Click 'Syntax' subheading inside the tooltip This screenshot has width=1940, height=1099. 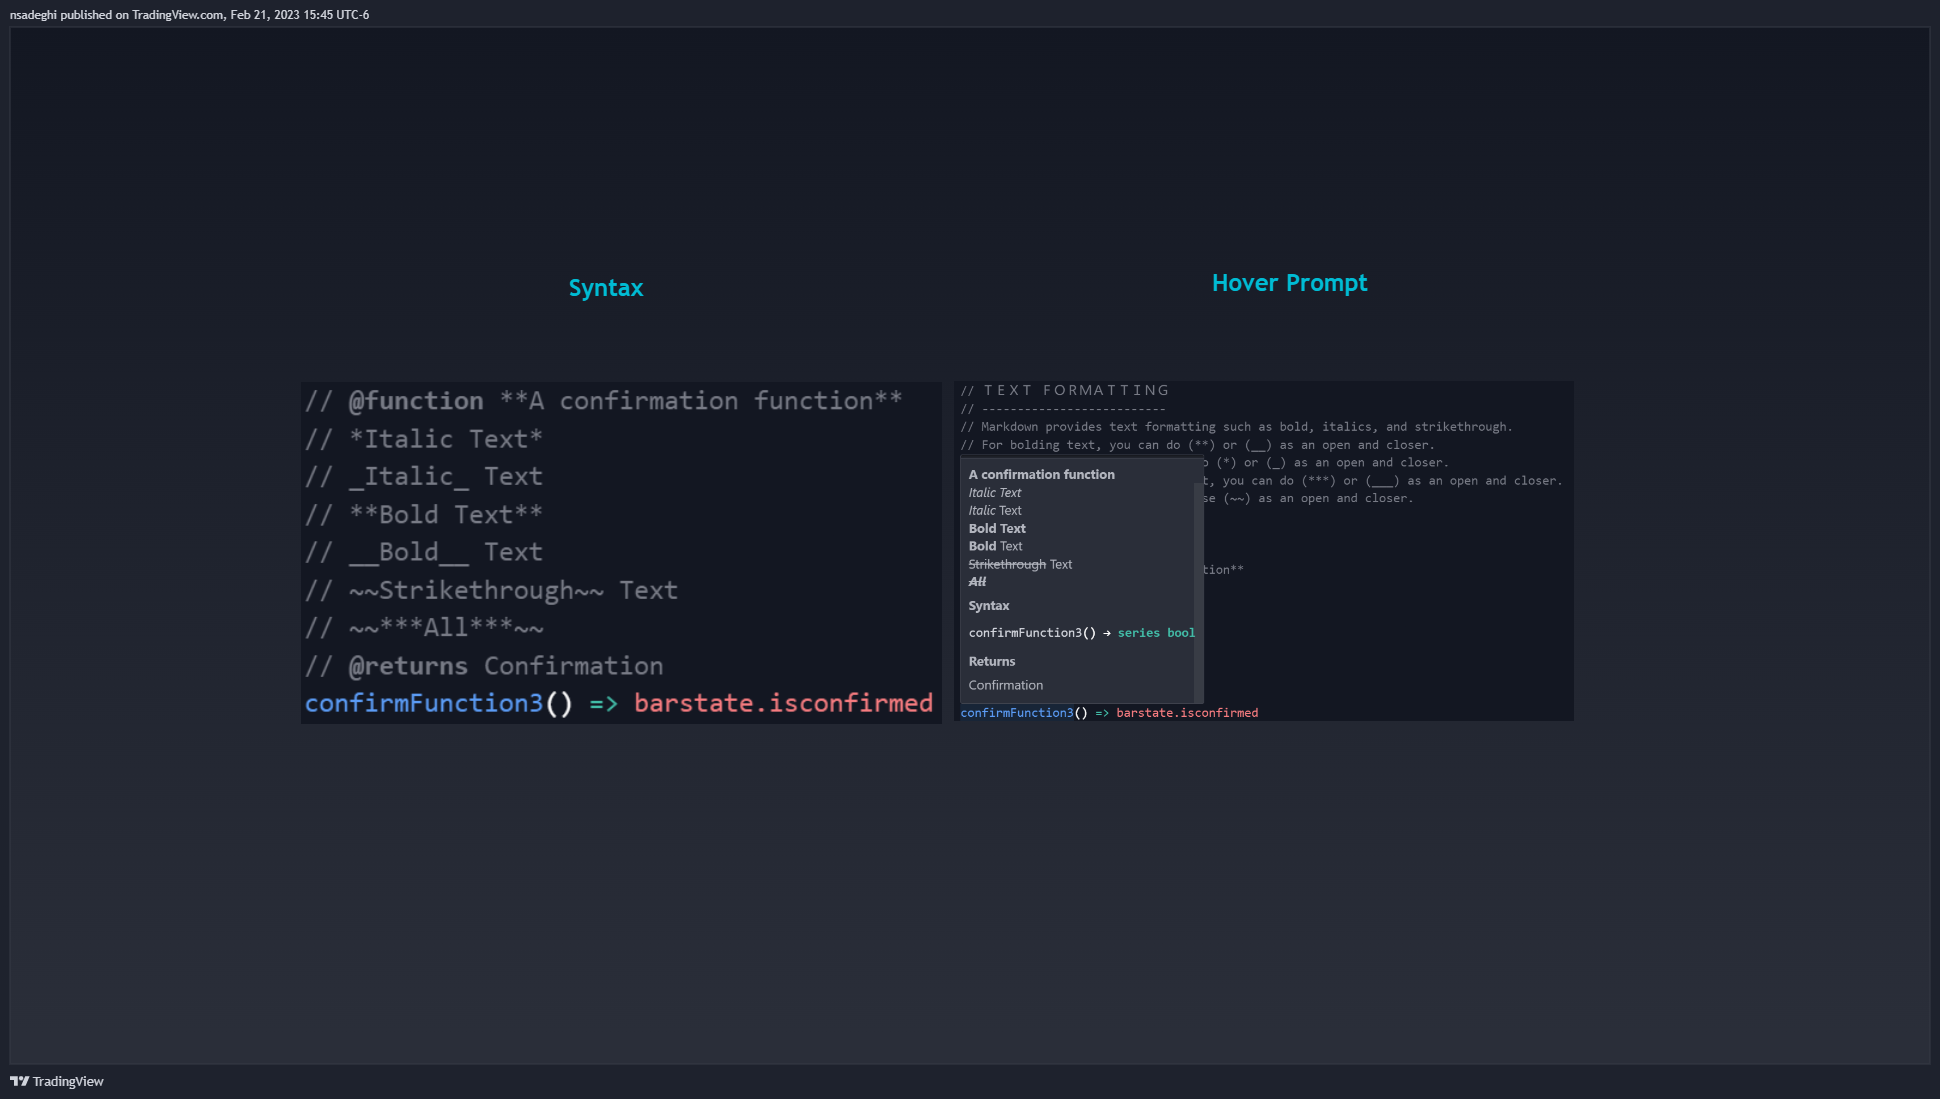coord(988,606)
